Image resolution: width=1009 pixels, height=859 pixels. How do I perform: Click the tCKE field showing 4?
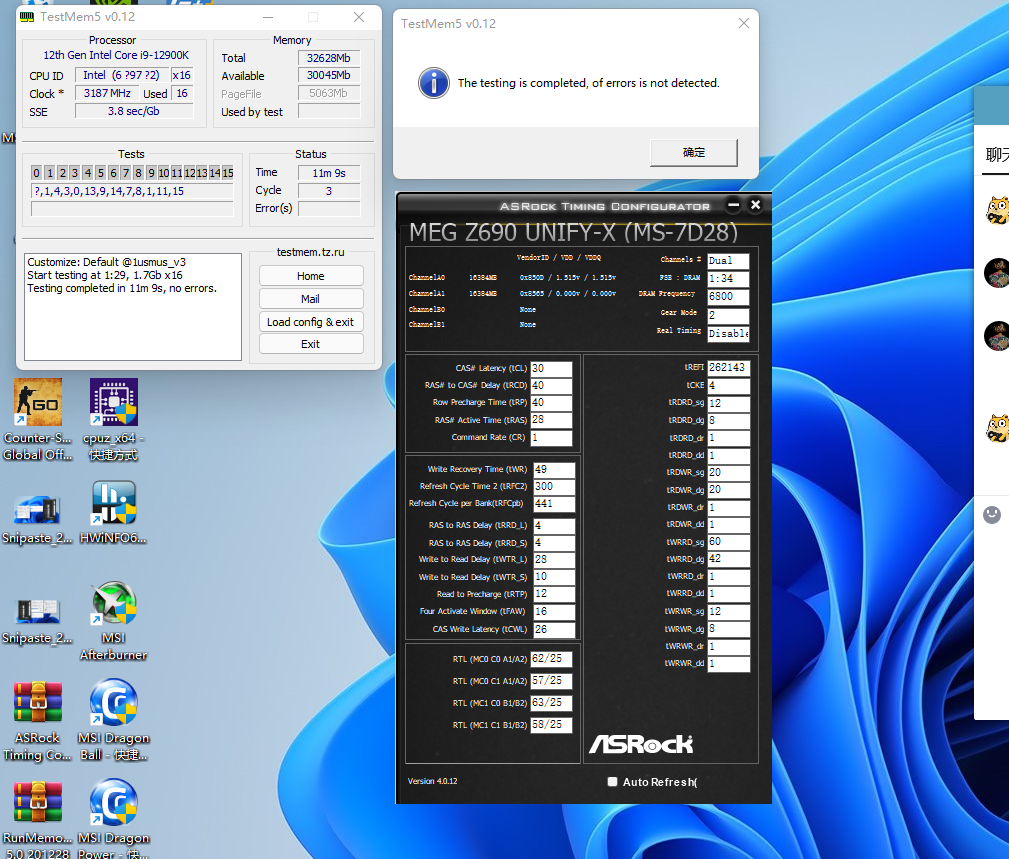click(x=728, y=385)
